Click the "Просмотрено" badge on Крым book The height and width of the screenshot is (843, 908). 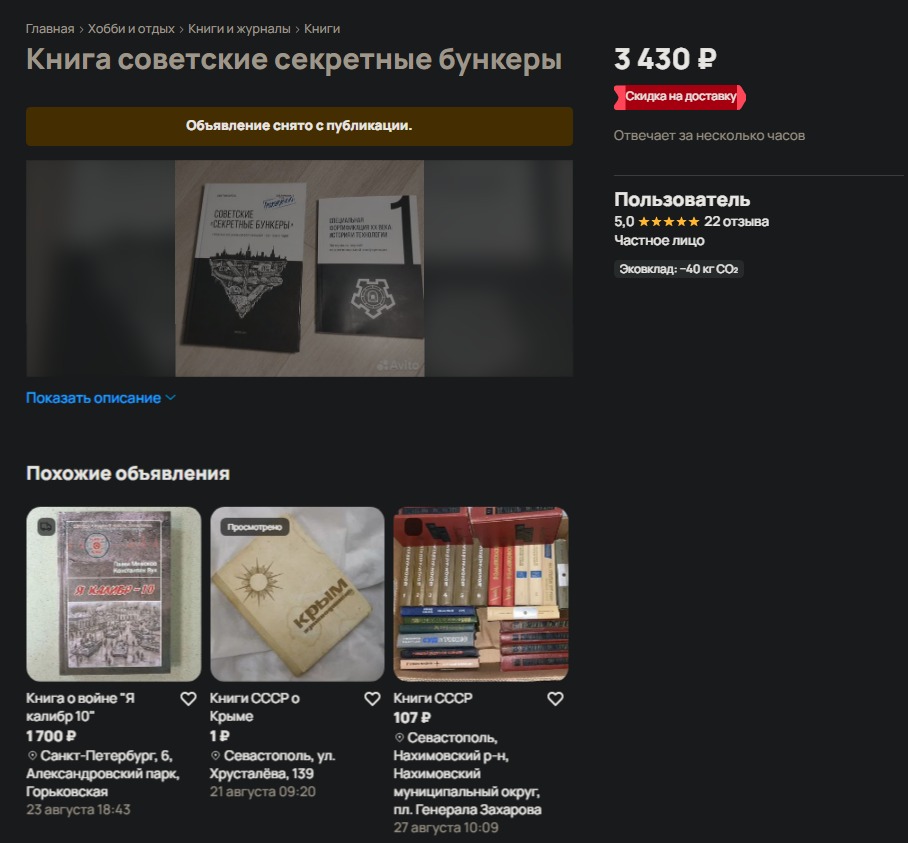tap(255, 527)
